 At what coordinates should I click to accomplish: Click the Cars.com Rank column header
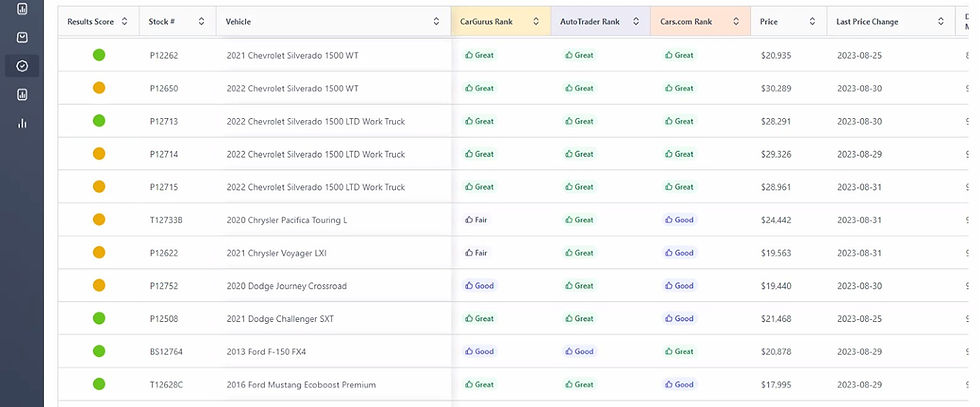click(x=686, y=21)
